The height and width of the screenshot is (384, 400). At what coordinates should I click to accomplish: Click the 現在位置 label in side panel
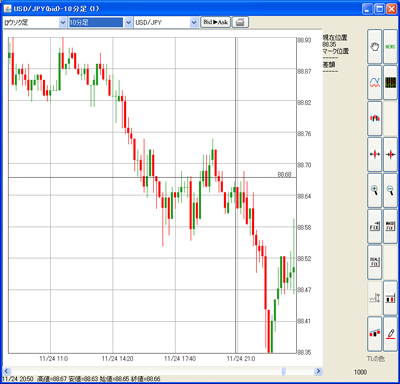click(x=335, y=37)
